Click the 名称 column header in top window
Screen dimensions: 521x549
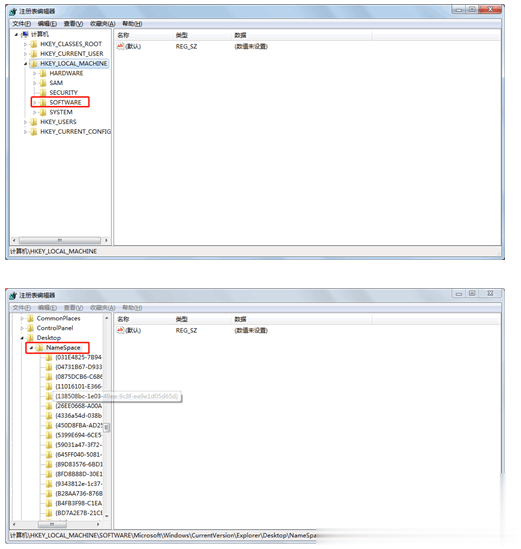pos(123,35)
